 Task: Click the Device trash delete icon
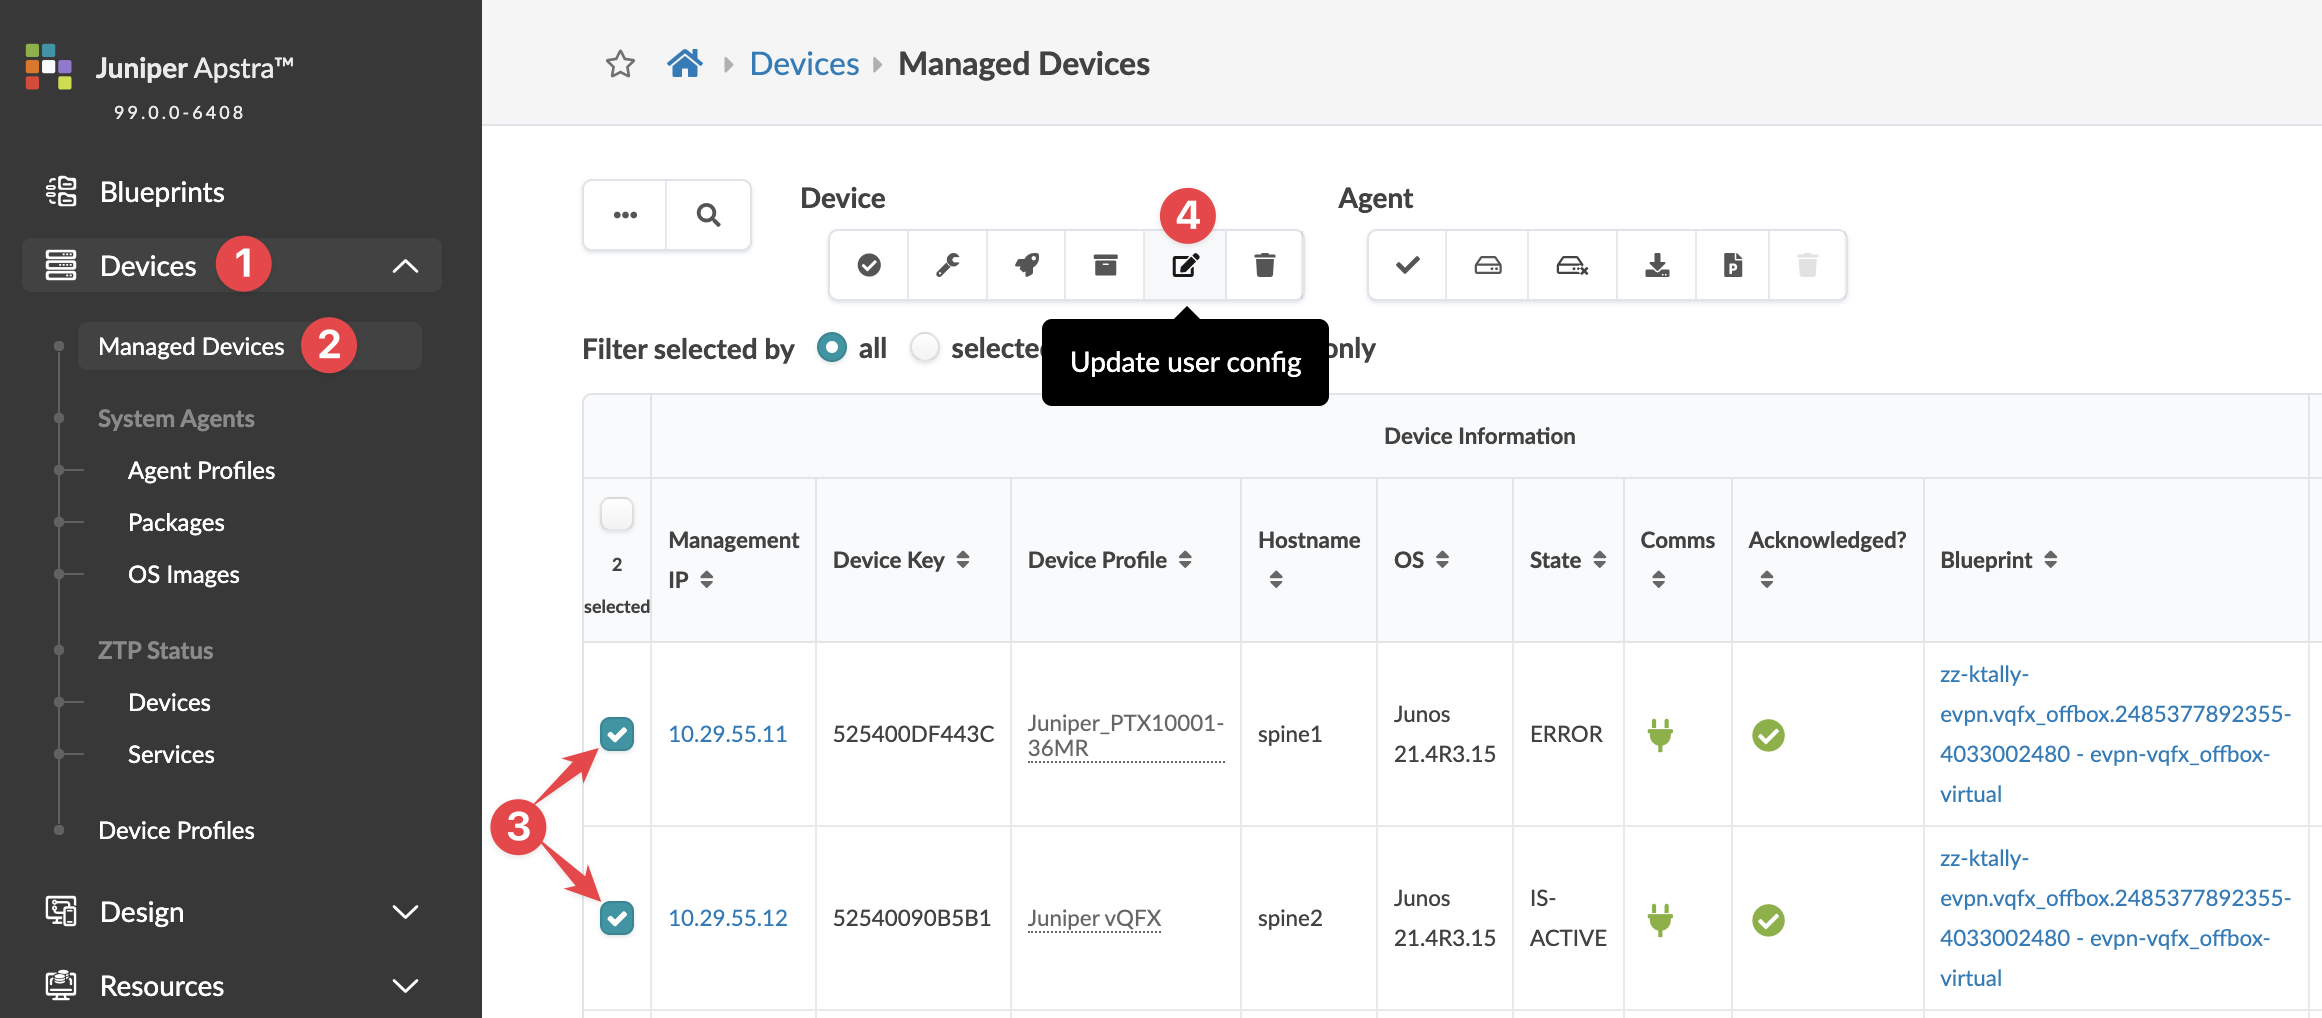pos(1264,265)
